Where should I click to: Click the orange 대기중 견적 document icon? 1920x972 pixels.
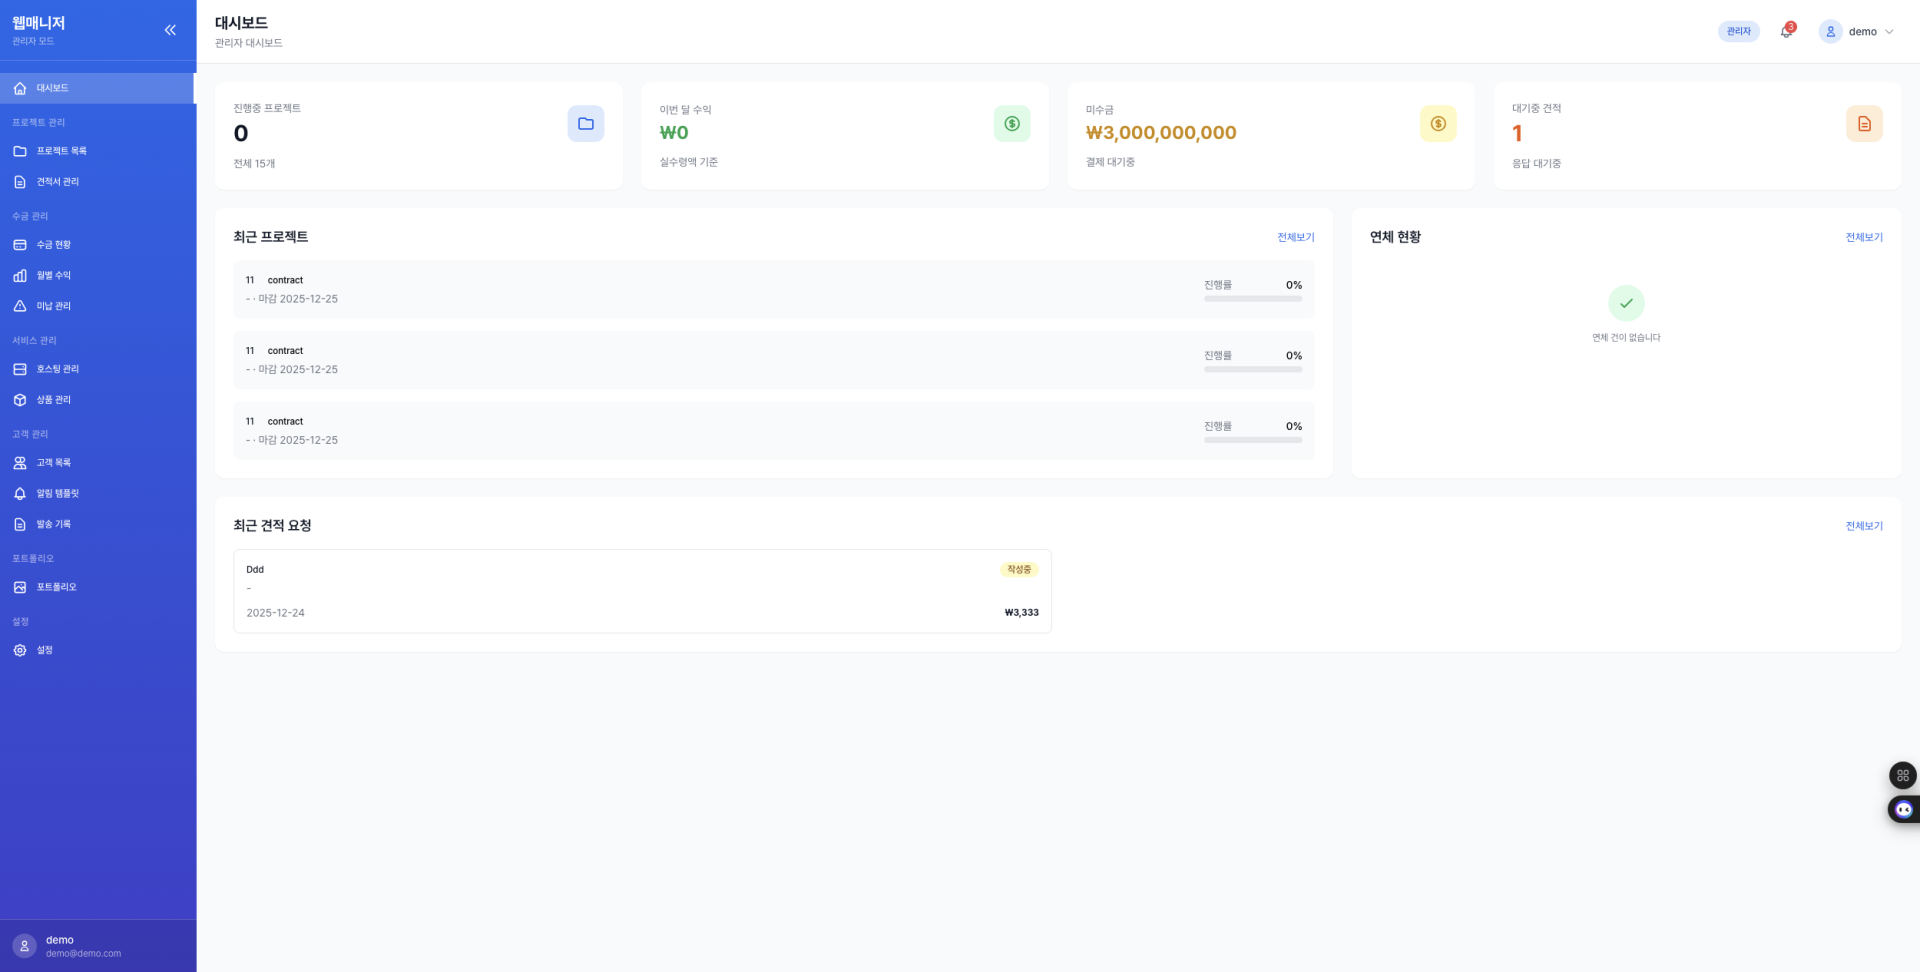click(x=1863, y=124)
